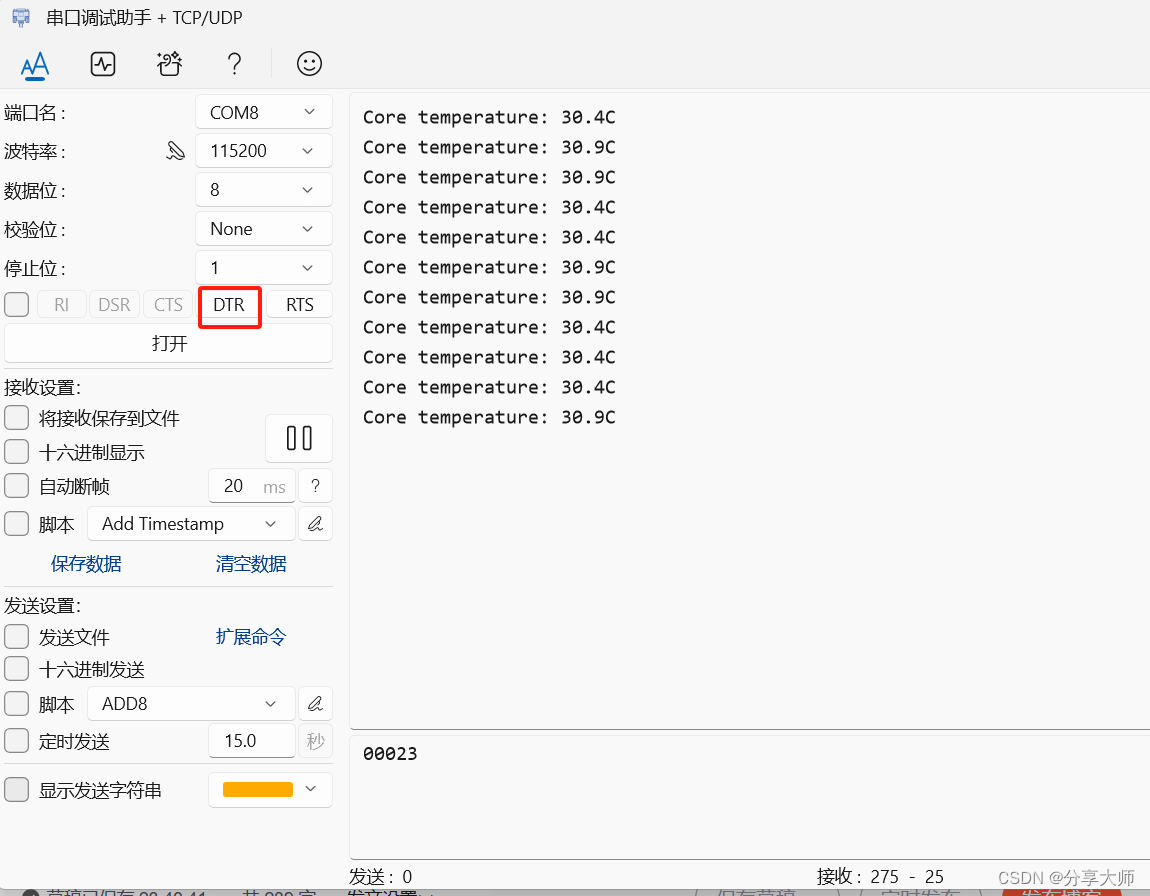Image resolution: width=1150 pixels, height=896 pixels.
Task: Toggle the DTR signal
Action: pyautogui.click(x=229, y=306)
